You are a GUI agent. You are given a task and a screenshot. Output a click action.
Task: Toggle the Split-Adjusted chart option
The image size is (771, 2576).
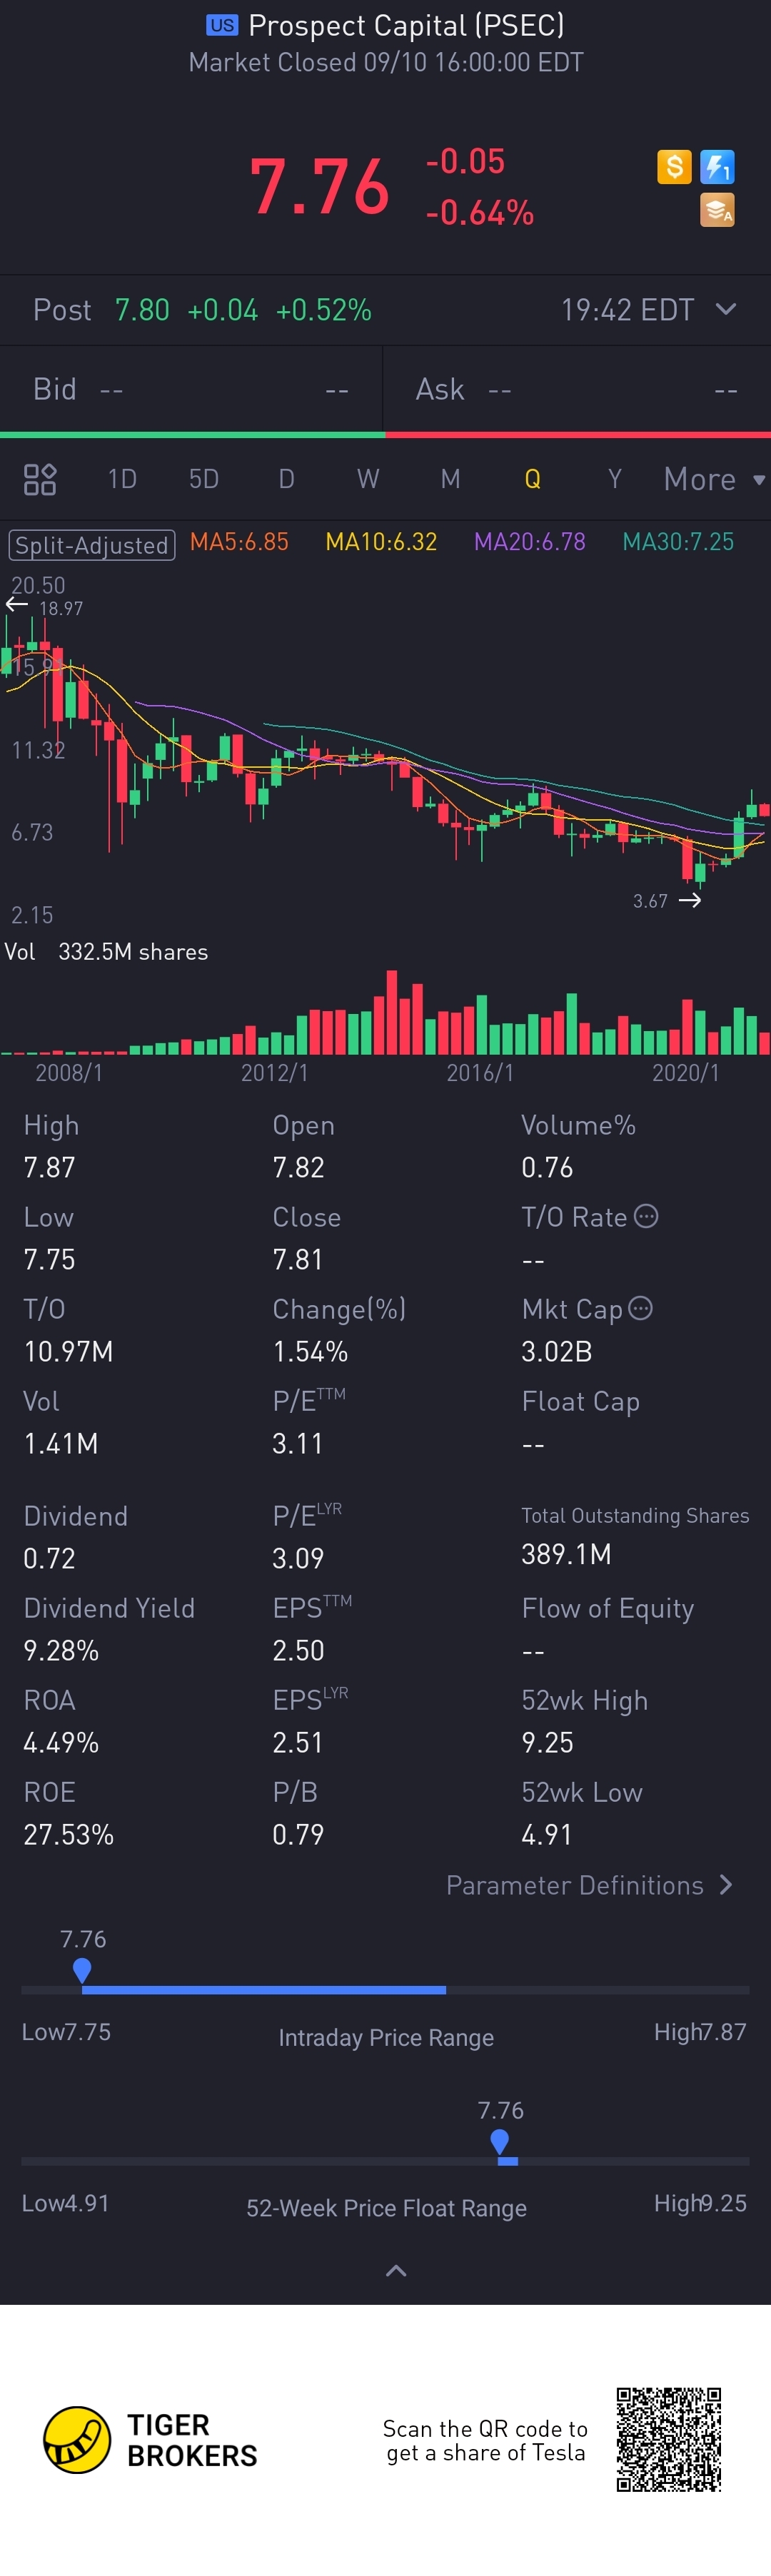click(92, 544)
